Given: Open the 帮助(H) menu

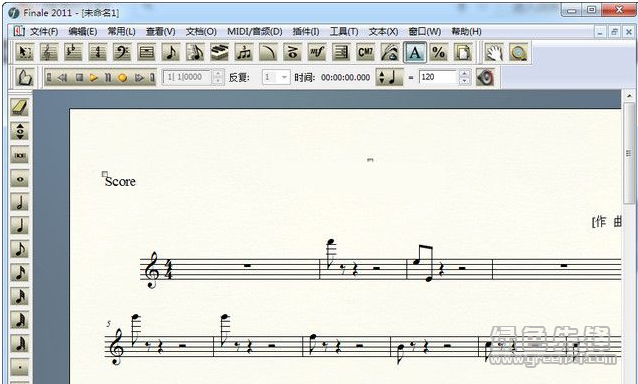Looking at the screenshot, I should [x=466, y=31].
